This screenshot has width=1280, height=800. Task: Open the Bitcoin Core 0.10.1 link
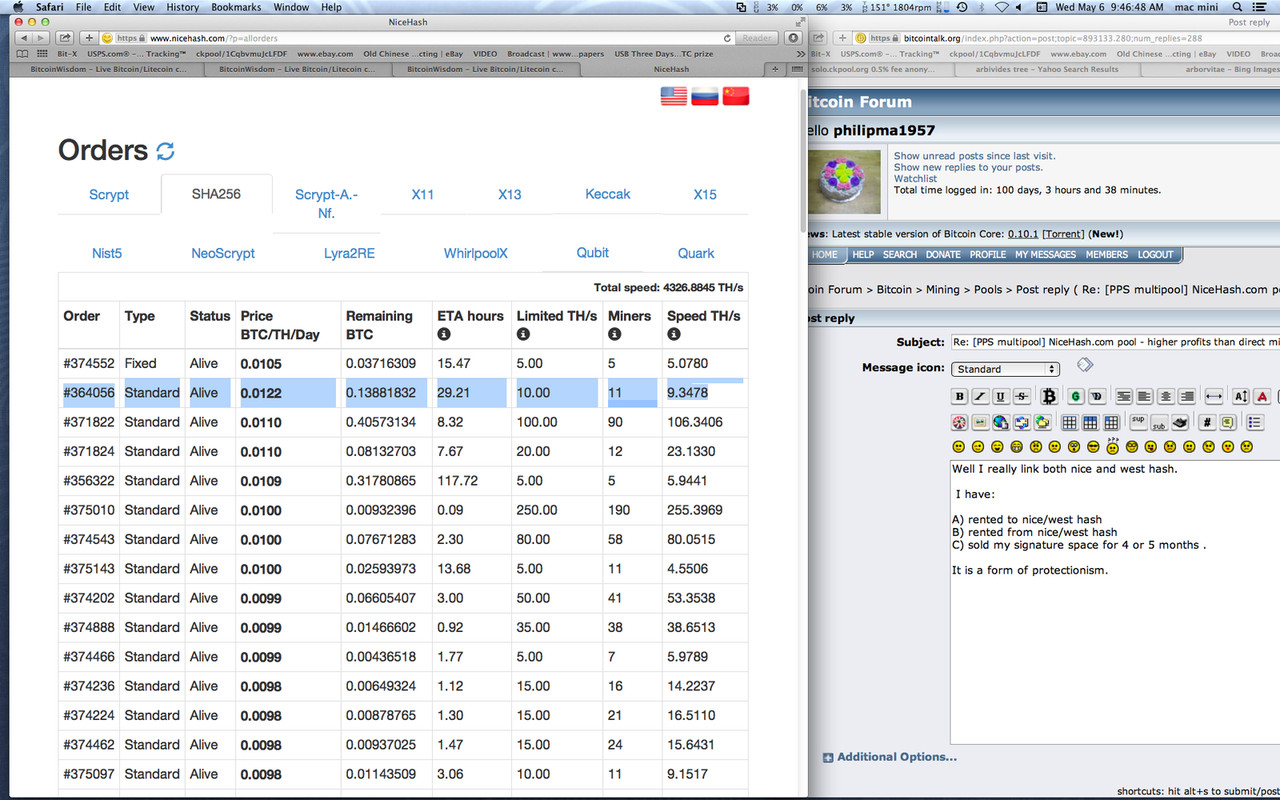click(1023, 233)
